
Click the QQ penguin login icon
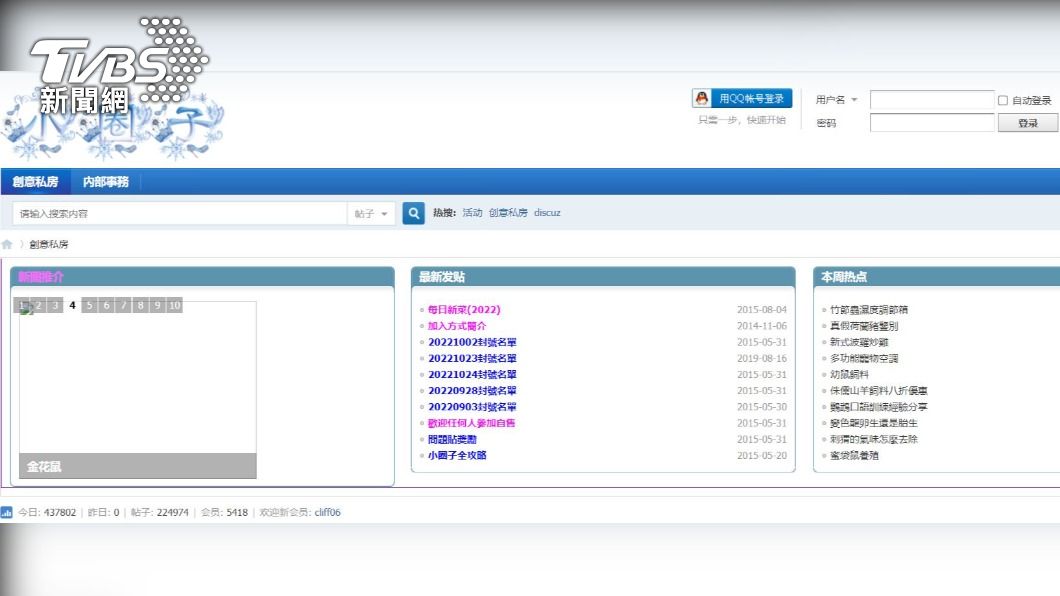[x=702, y=98]
